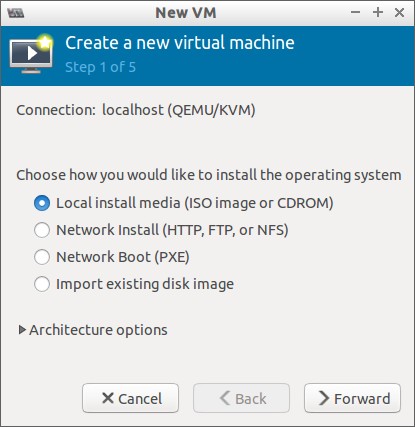Screen dimensions: 415x427
Task: Click the greyed-out Back button
Action: click(241, 398)
